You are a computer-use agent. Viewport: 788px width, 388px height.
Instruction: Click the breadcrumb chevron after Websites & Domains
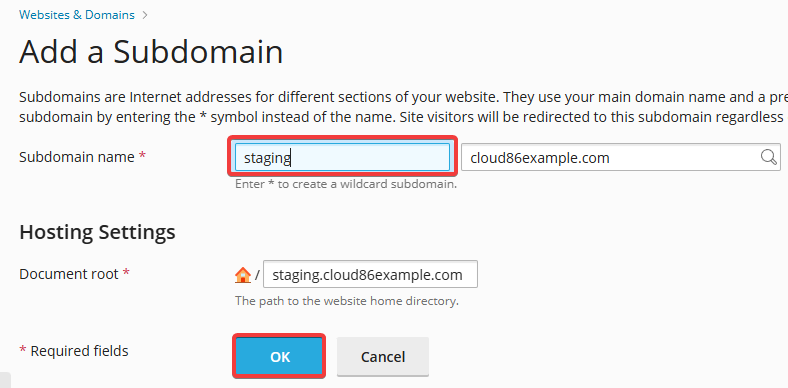pyautogui.click(x=145, y=15)
